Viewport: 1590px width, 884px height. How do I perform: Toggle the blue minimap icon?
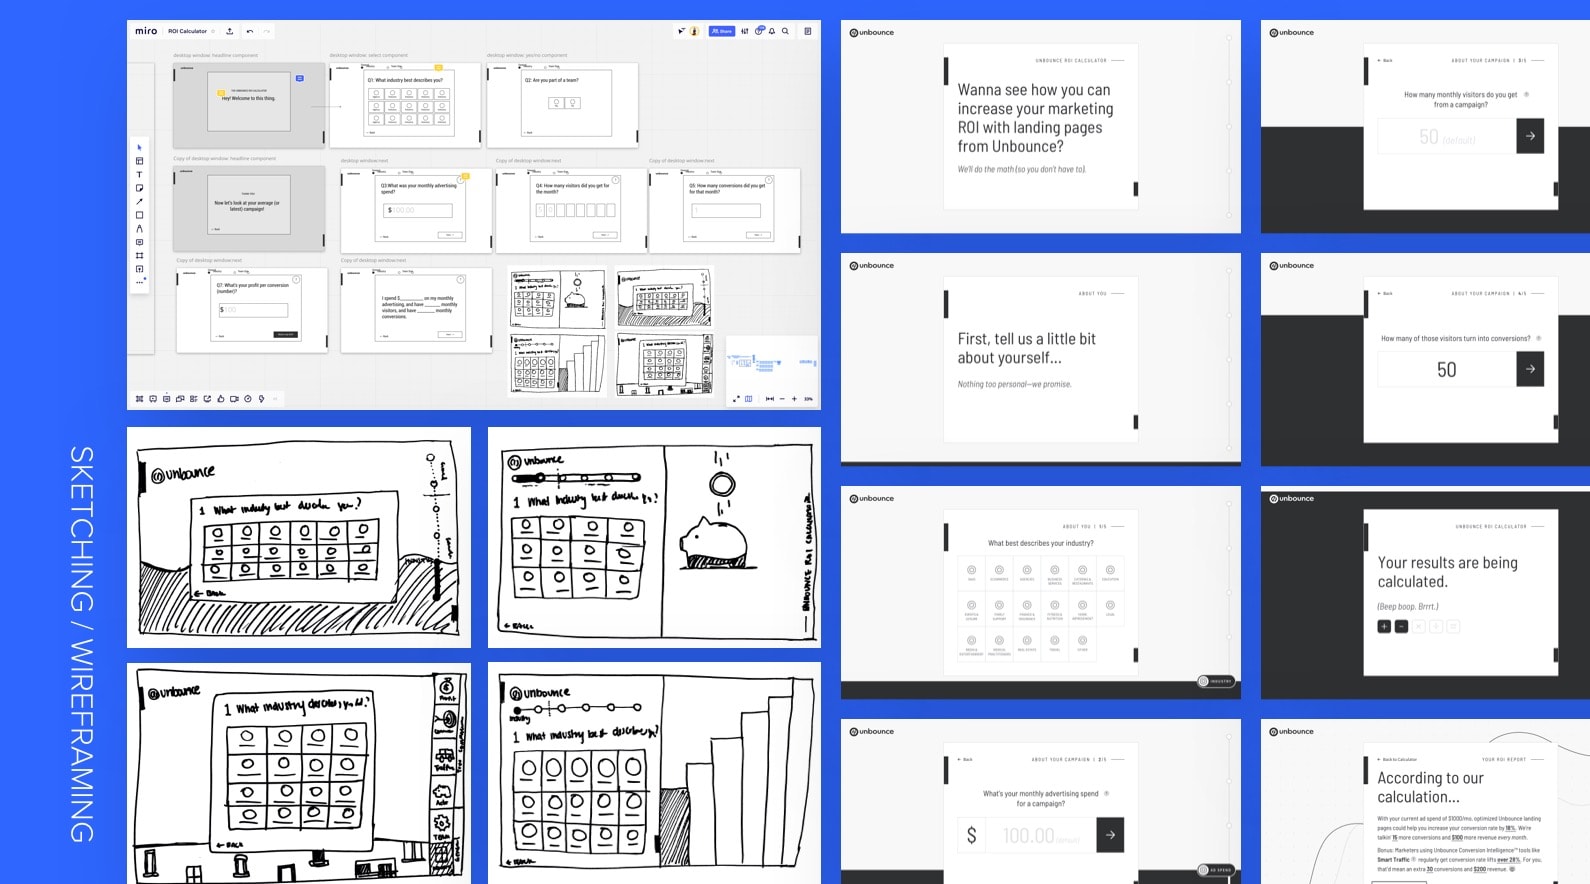tap(748, 398)
